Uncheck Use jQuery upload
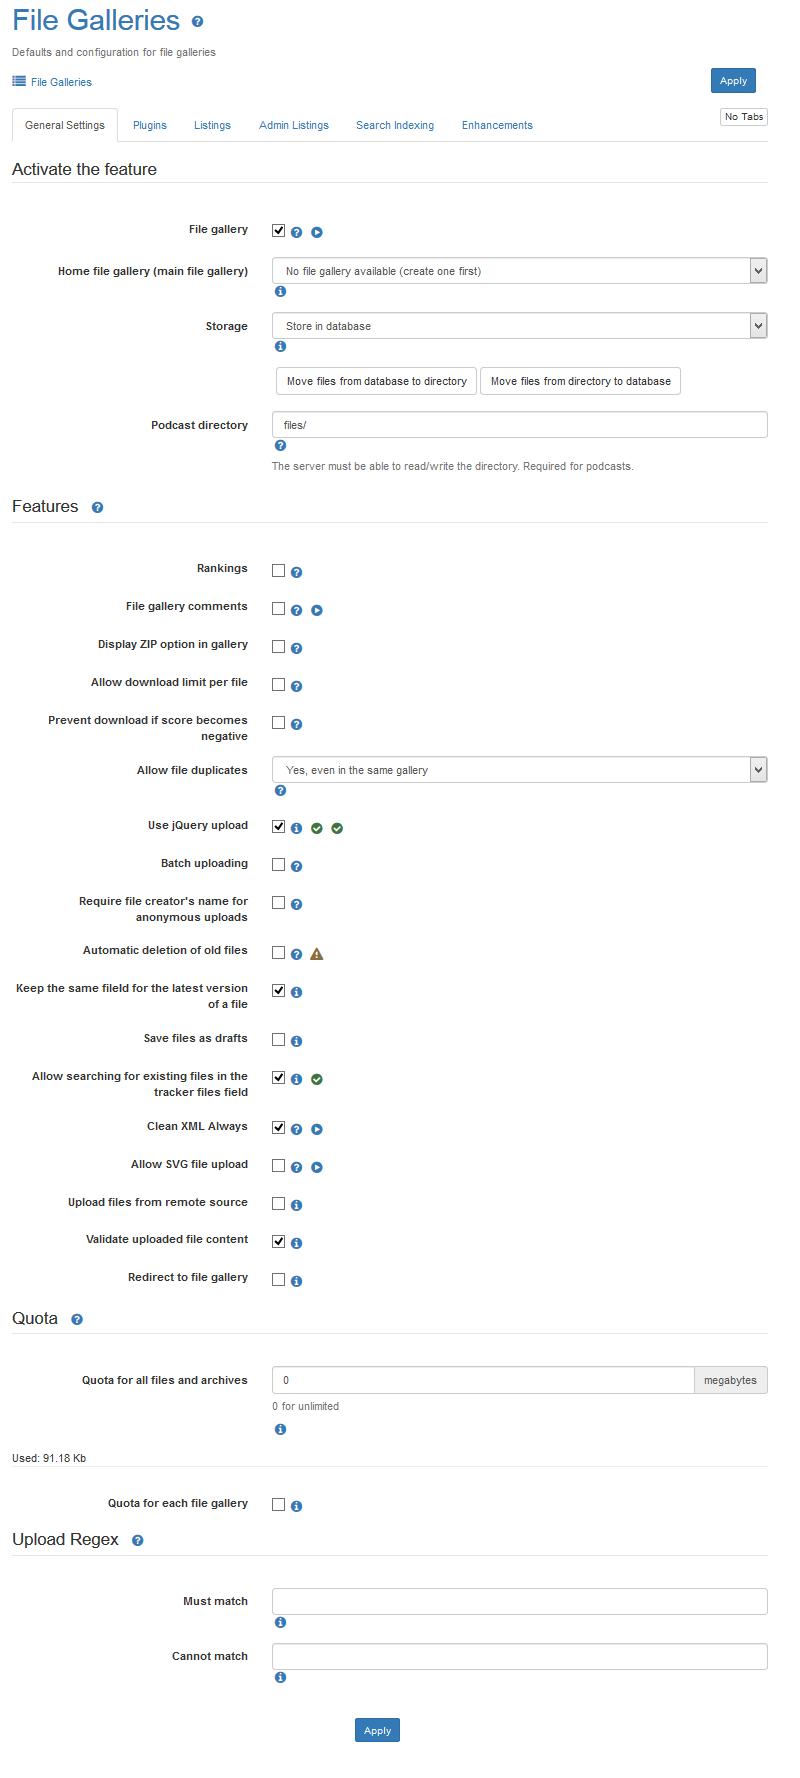The height and width of the screenshot is (1778, 800). [279, 827]
